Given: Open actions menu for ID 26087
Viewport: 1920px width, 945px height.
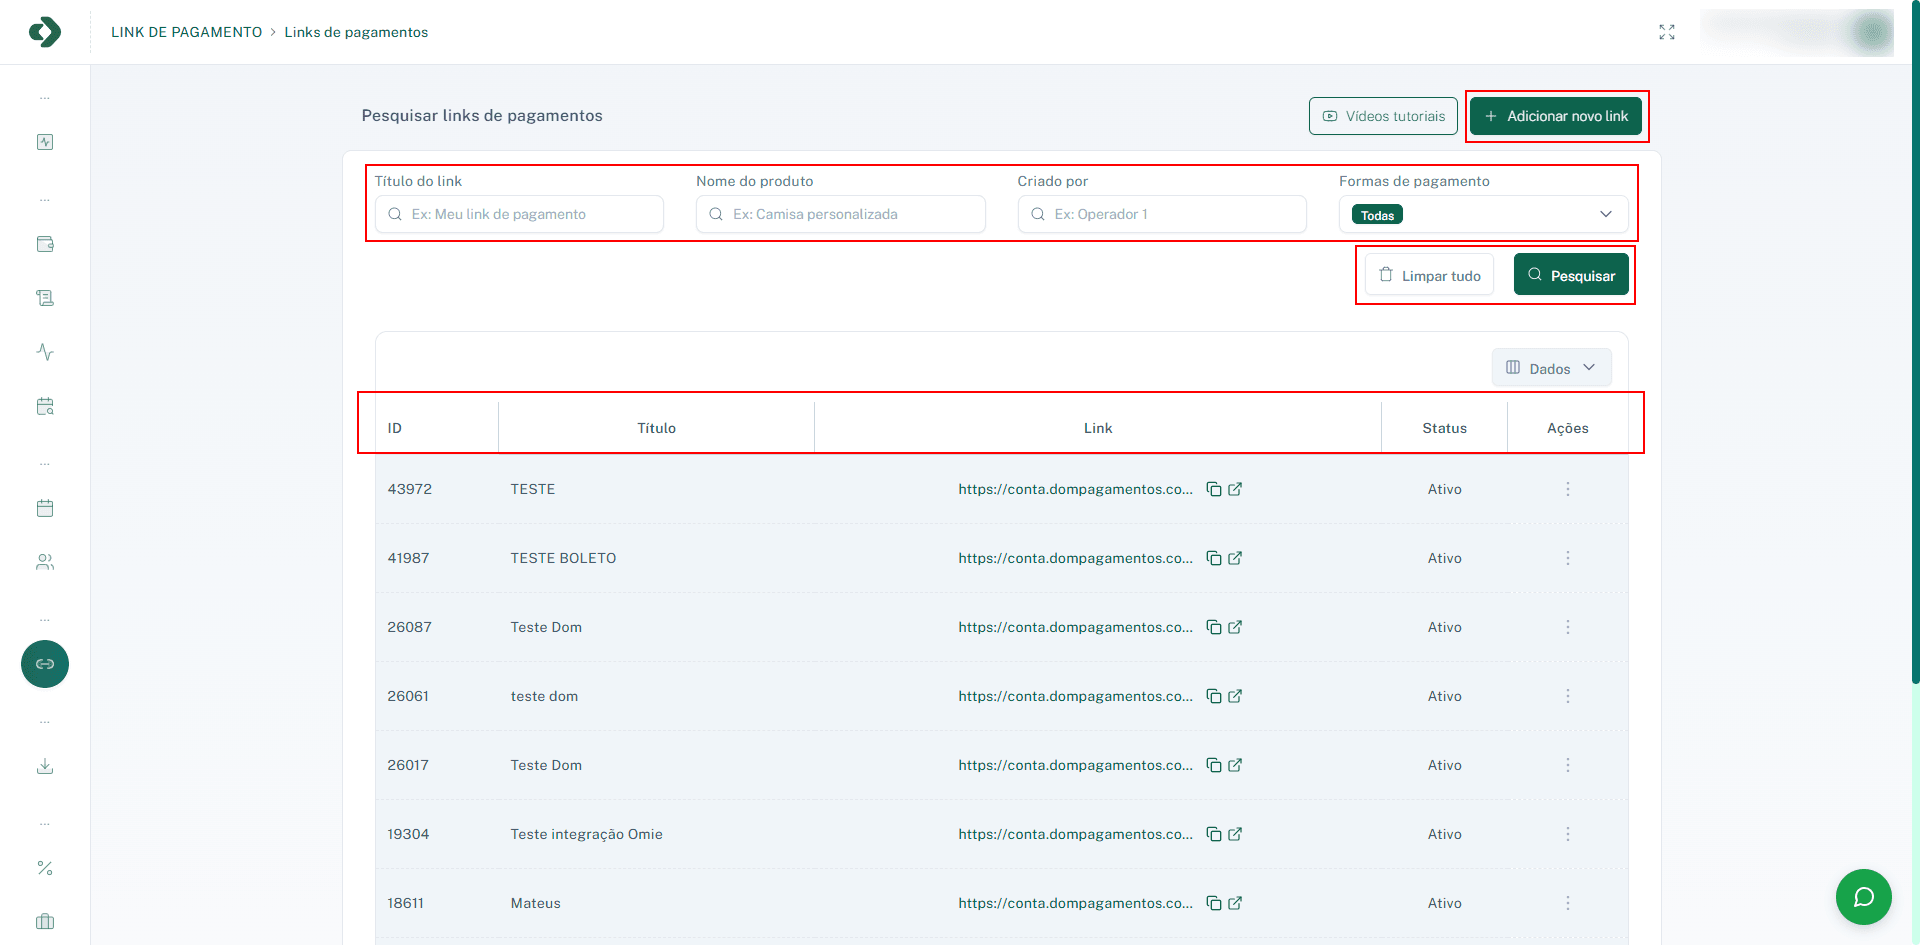Looking at the screenshot, I should point(1567,627).
